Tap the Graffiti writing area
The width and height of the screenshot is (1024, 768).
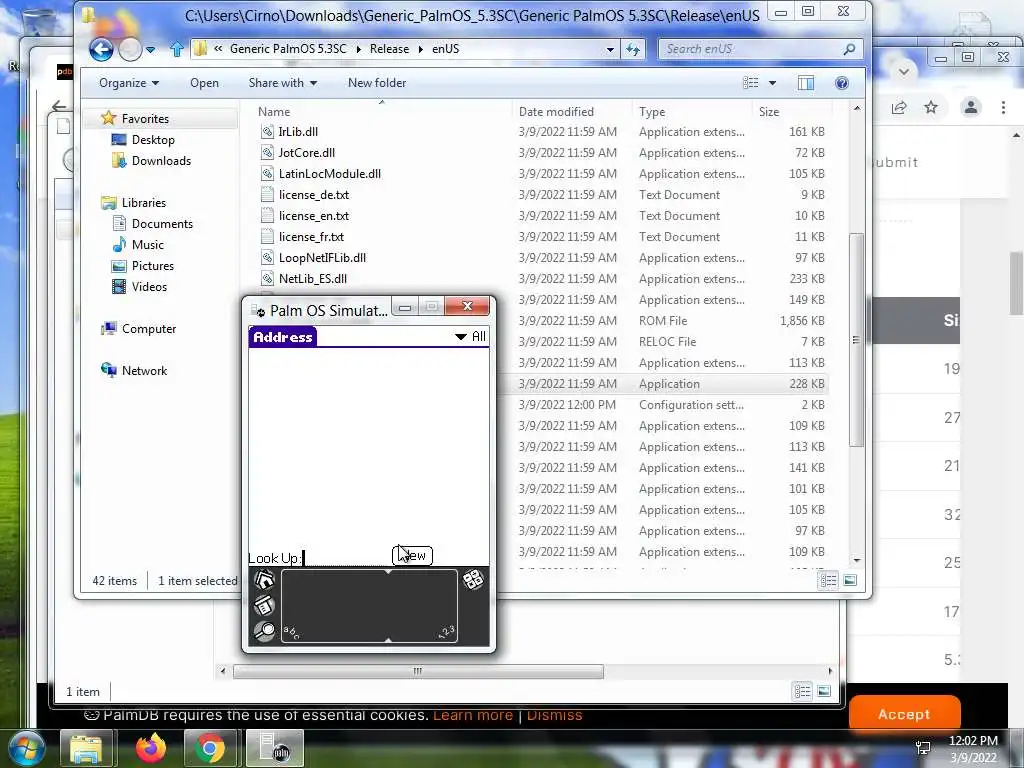tap(369, 606)
